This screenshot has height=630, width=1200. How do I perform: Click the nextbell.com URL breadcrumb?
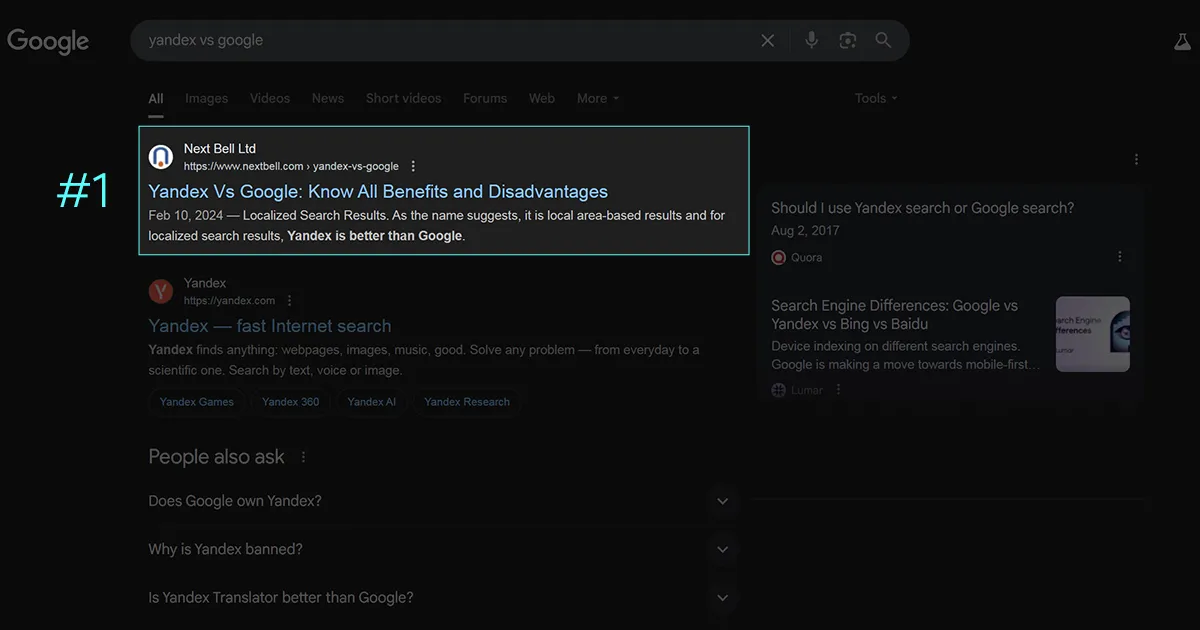[x=291, y=166]
